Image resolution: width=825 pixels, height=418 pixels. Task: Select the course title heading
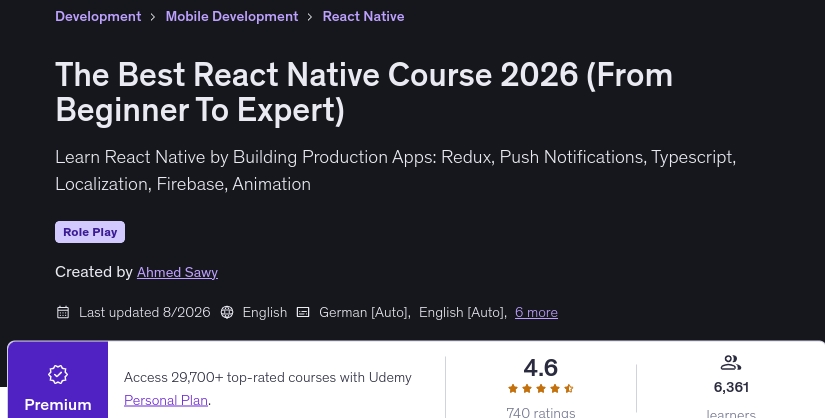364,92
